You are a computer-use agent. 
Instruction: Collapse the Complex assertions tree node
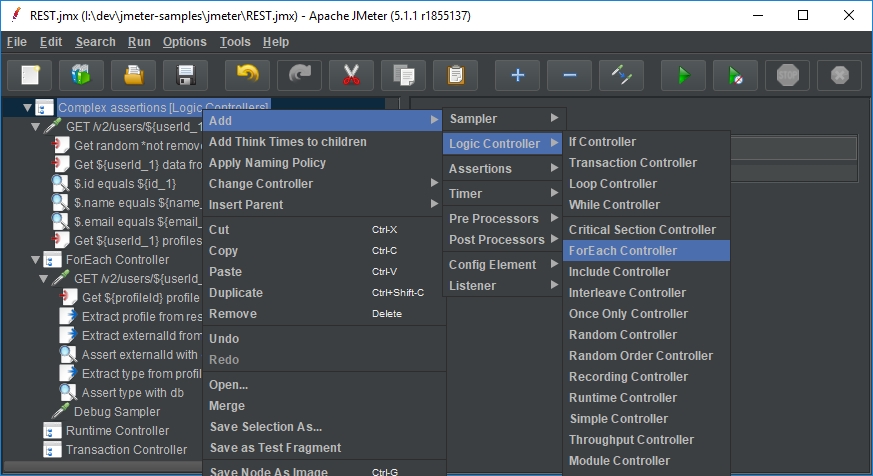[x=27, y=107]
